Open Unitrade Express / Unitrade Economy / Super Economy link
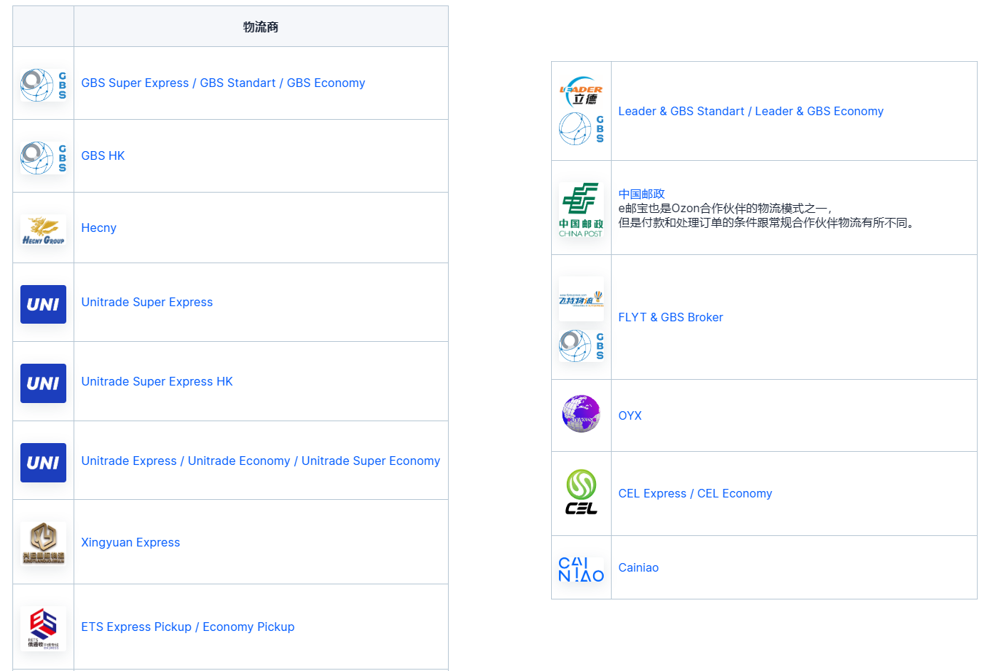The image size is (999, 671). click(261, 461)
